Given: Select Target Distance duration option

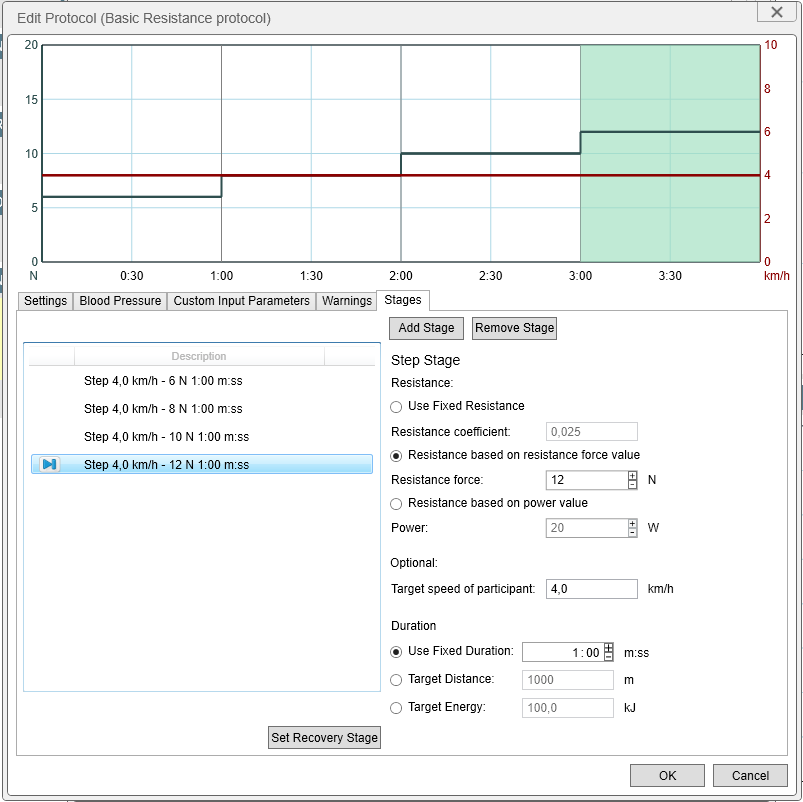Looking at the screenshot, I should click(396, 680).
